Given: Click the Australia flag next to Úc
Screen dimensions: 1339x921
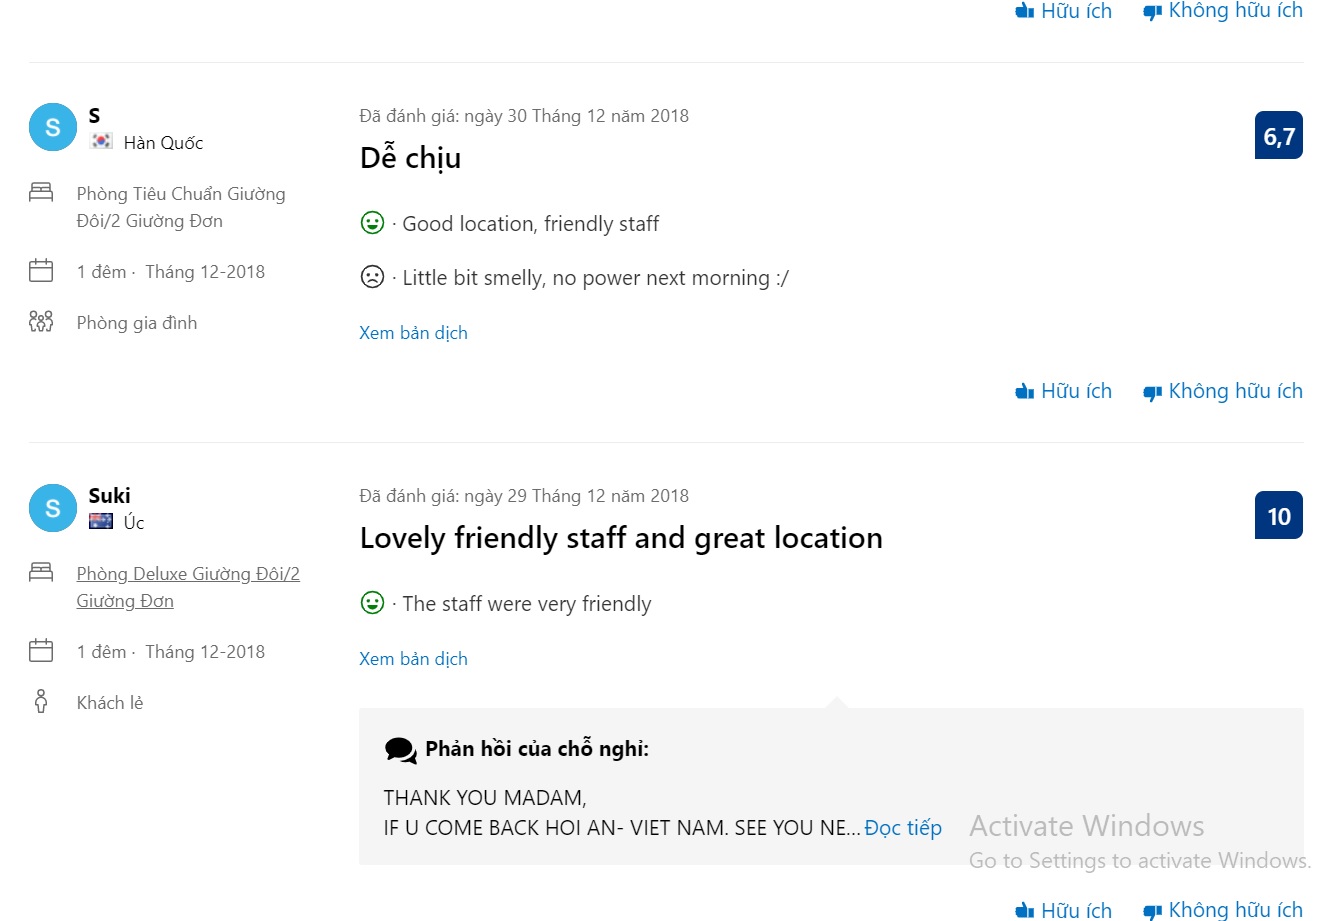Looking at the screenshot, I should pyautogui.click(x=101, y=521).
